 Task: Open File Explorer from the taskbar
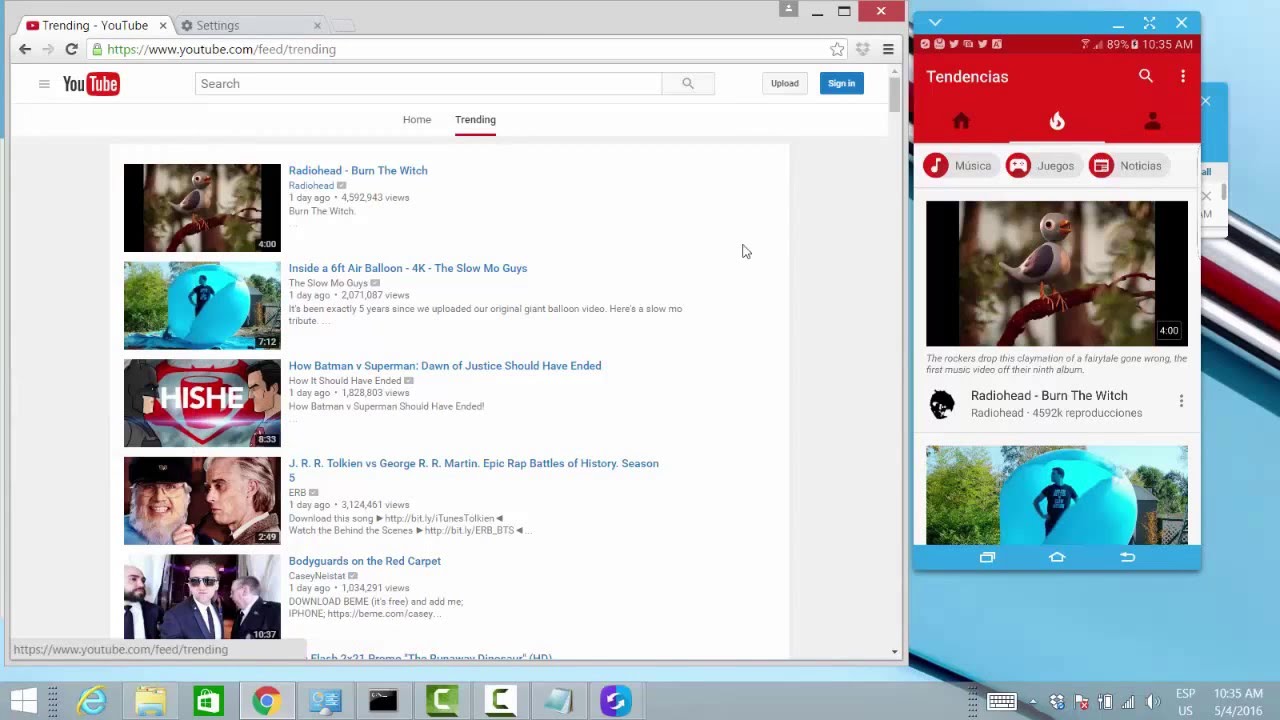(x=150, y=701)
